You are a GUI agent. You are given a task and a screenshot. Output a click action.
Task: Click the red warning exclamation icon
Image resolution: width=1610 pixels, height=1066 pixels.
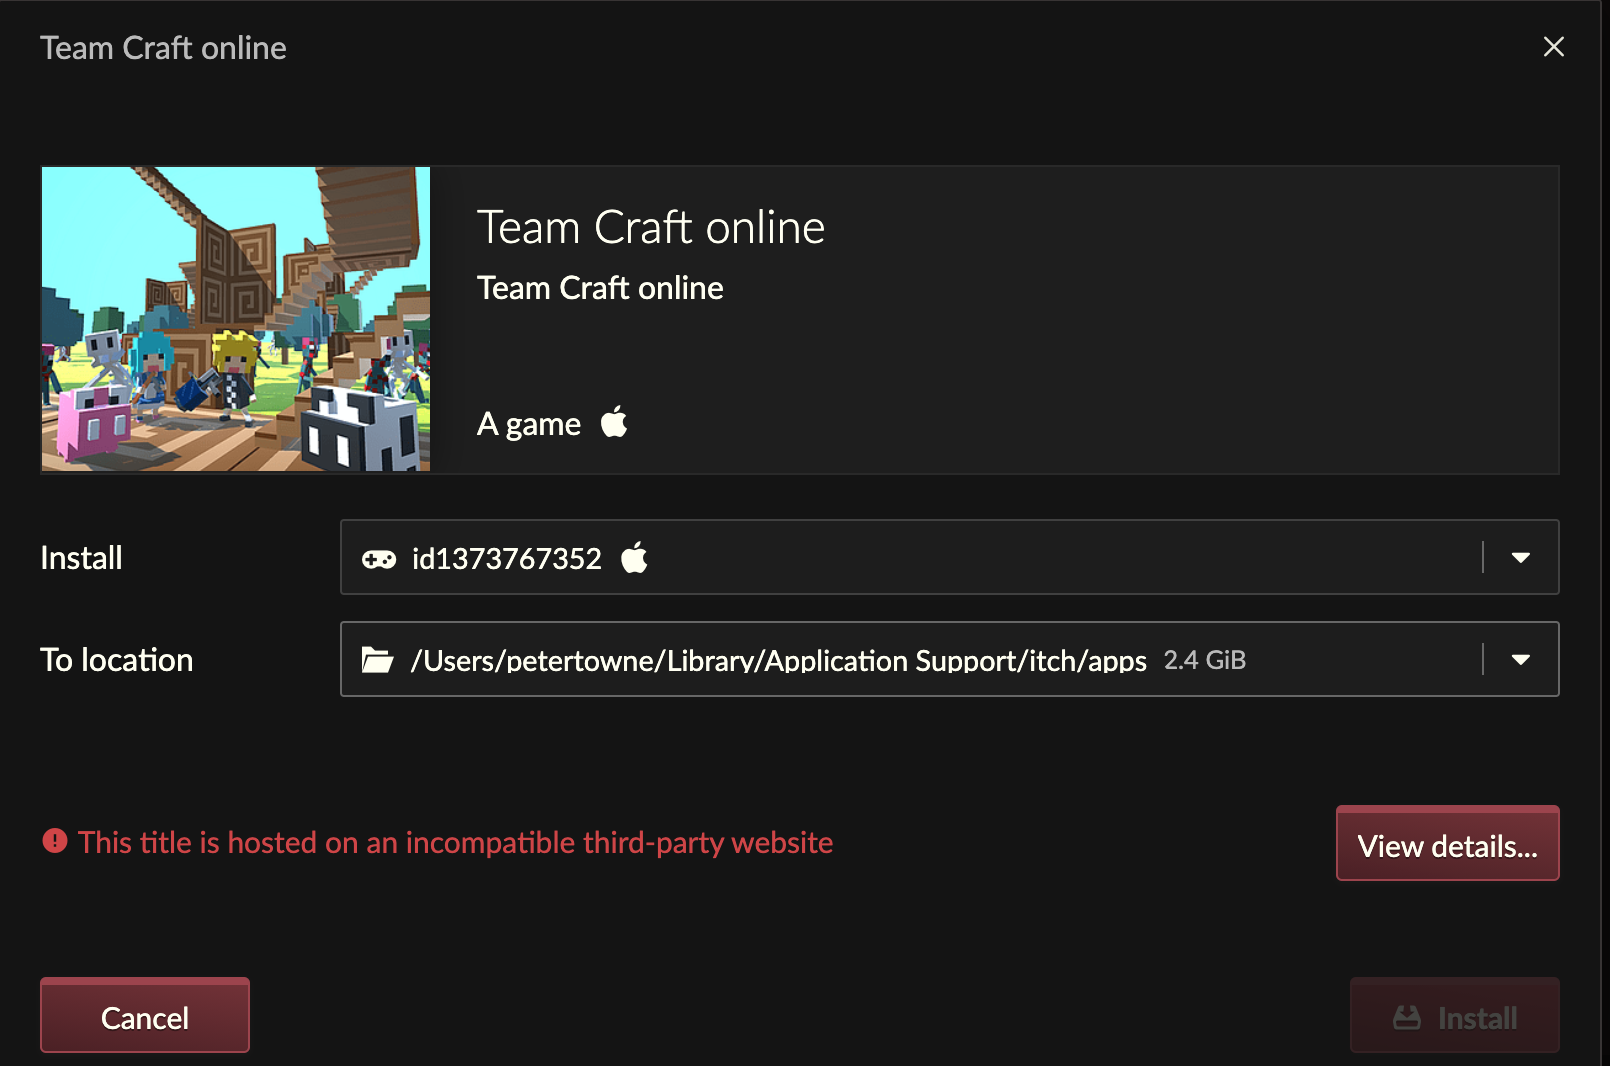[x=55, y=841]
